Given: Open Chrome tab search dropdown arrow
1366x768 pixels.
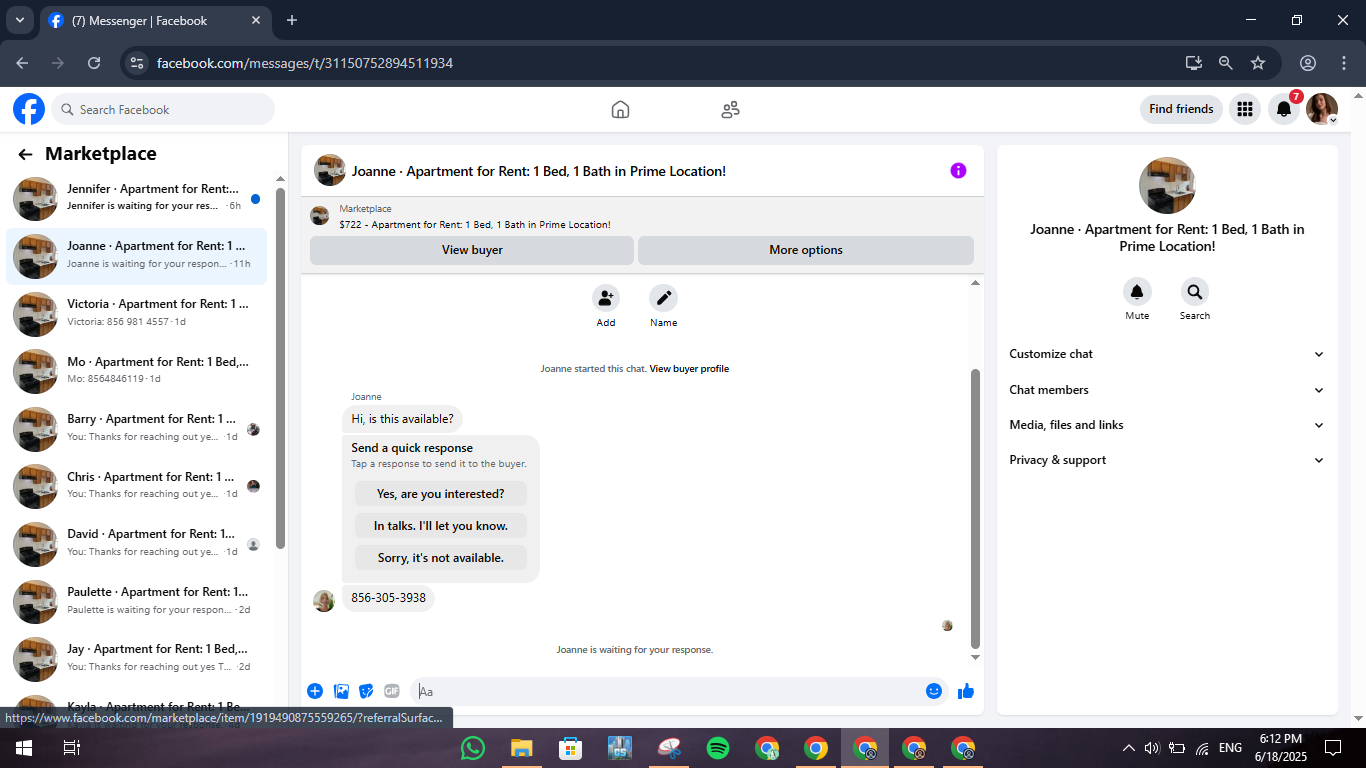Looking at the screenshot, I should (19, 20).
